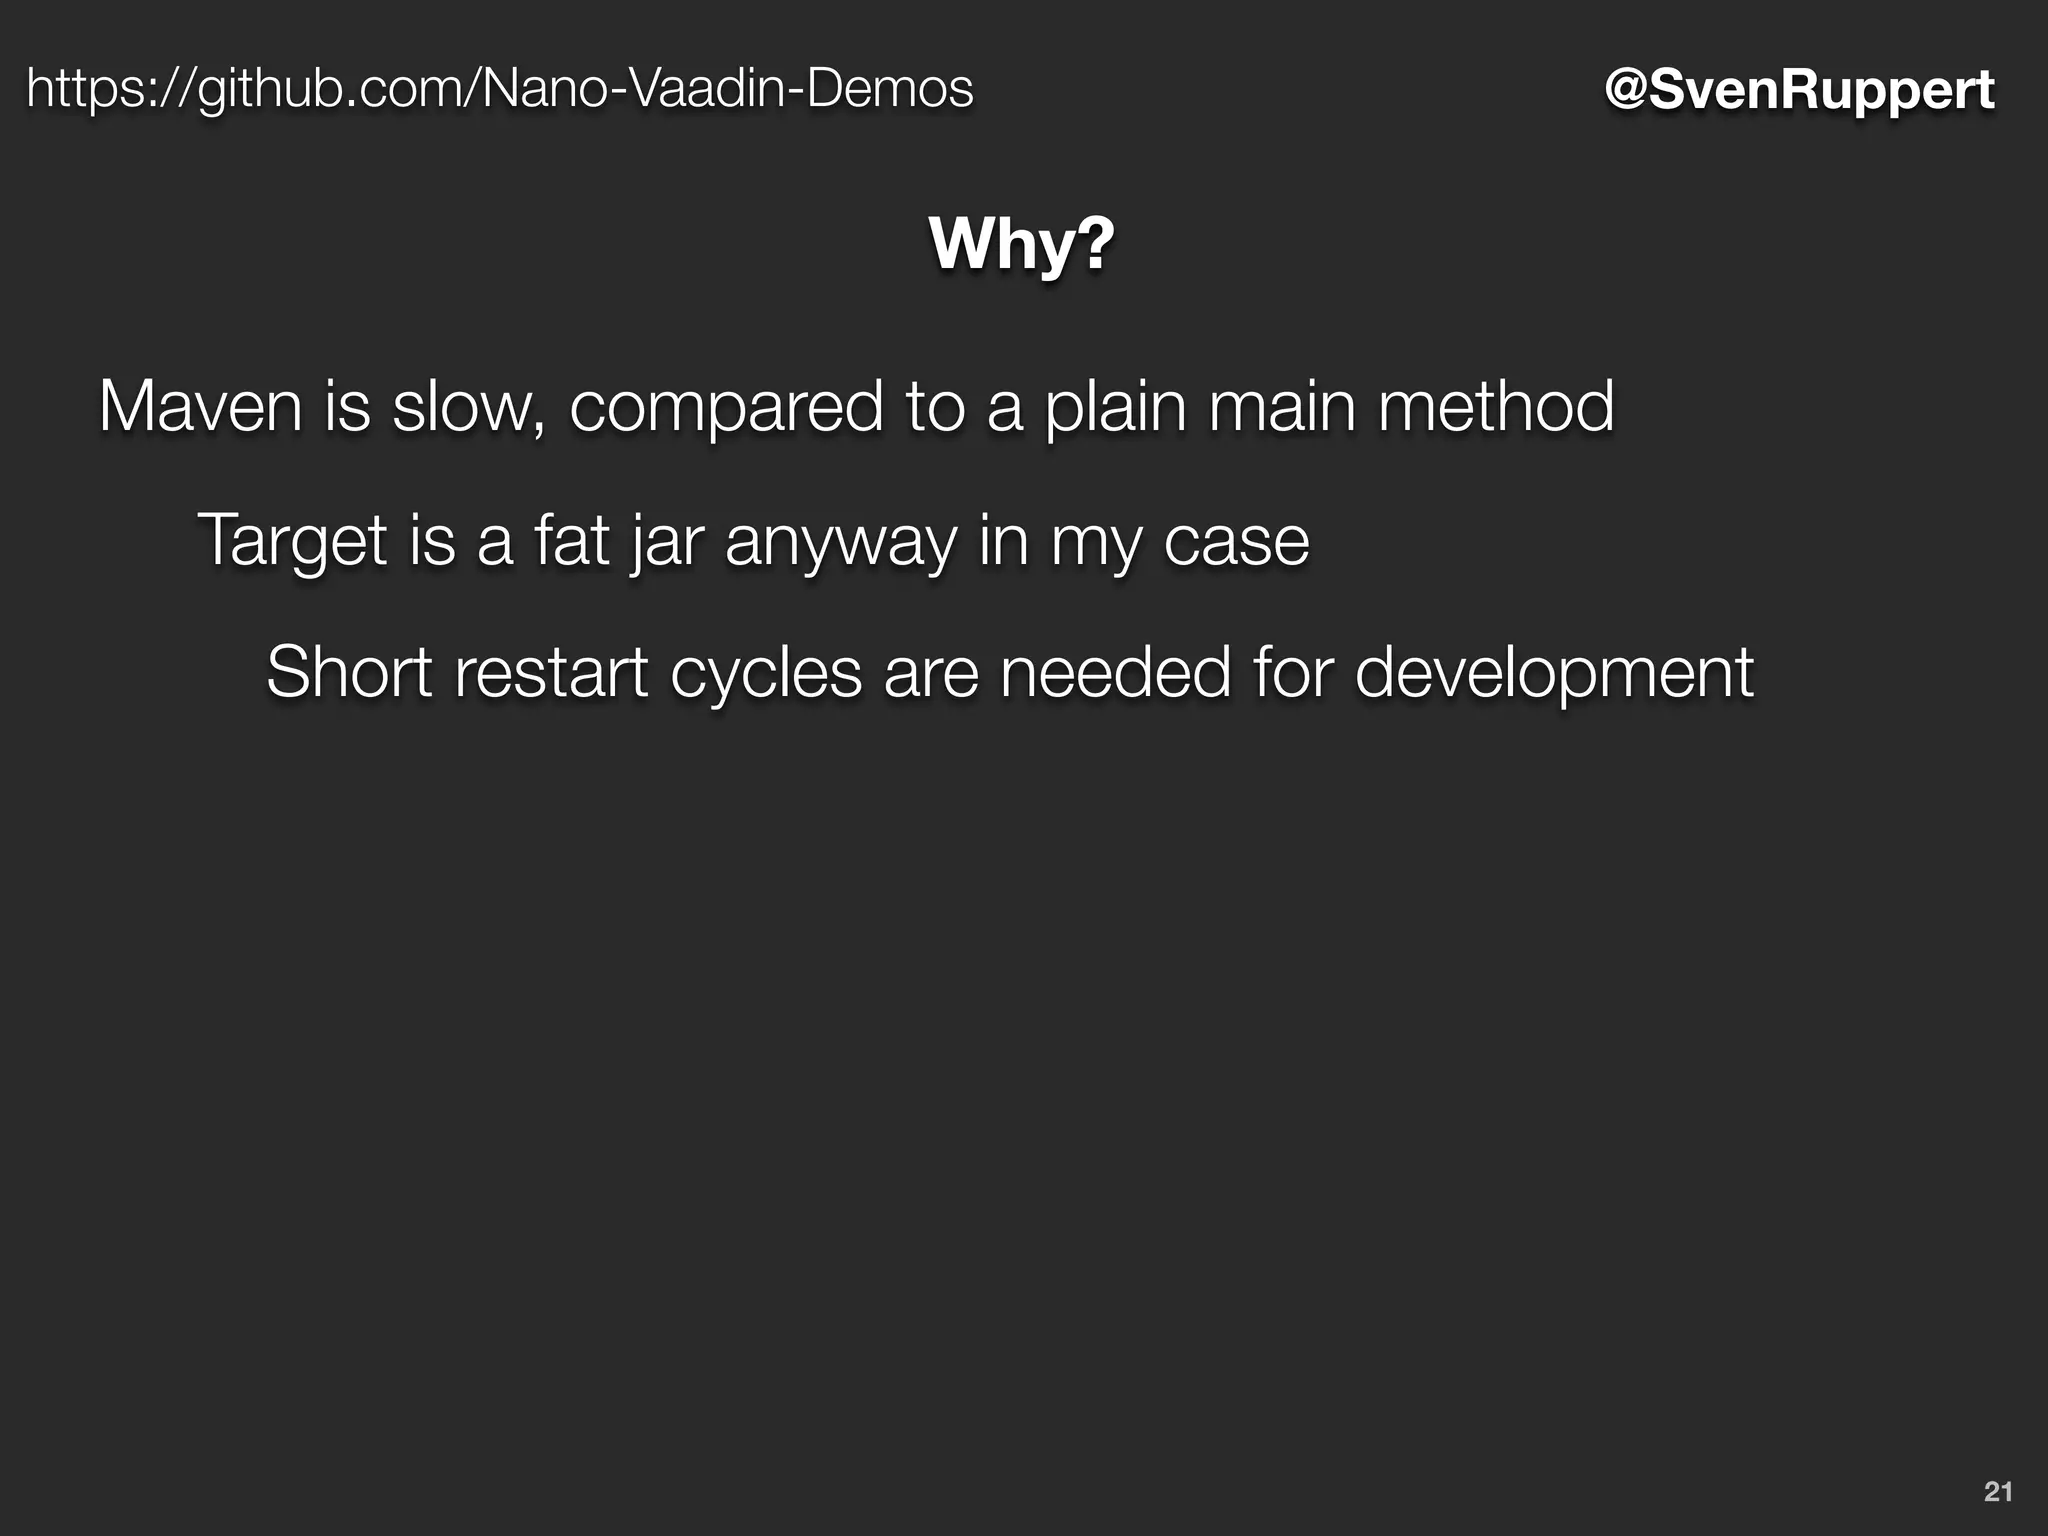Open the github.com/Nano-Vaadin-Demos link
This screenshot has width=2048, height=1536.
pos(499,89)
